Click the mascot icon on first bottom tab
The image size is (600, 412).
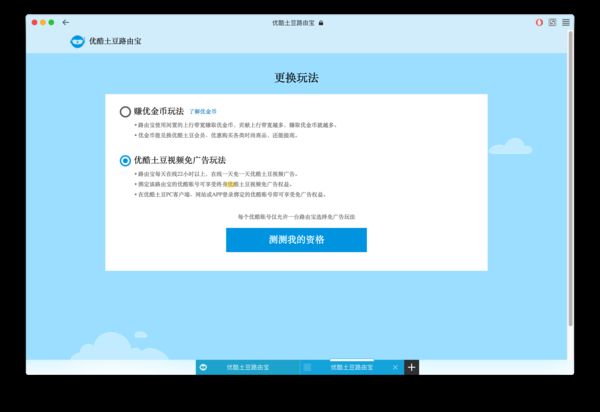tap(203, 367)
